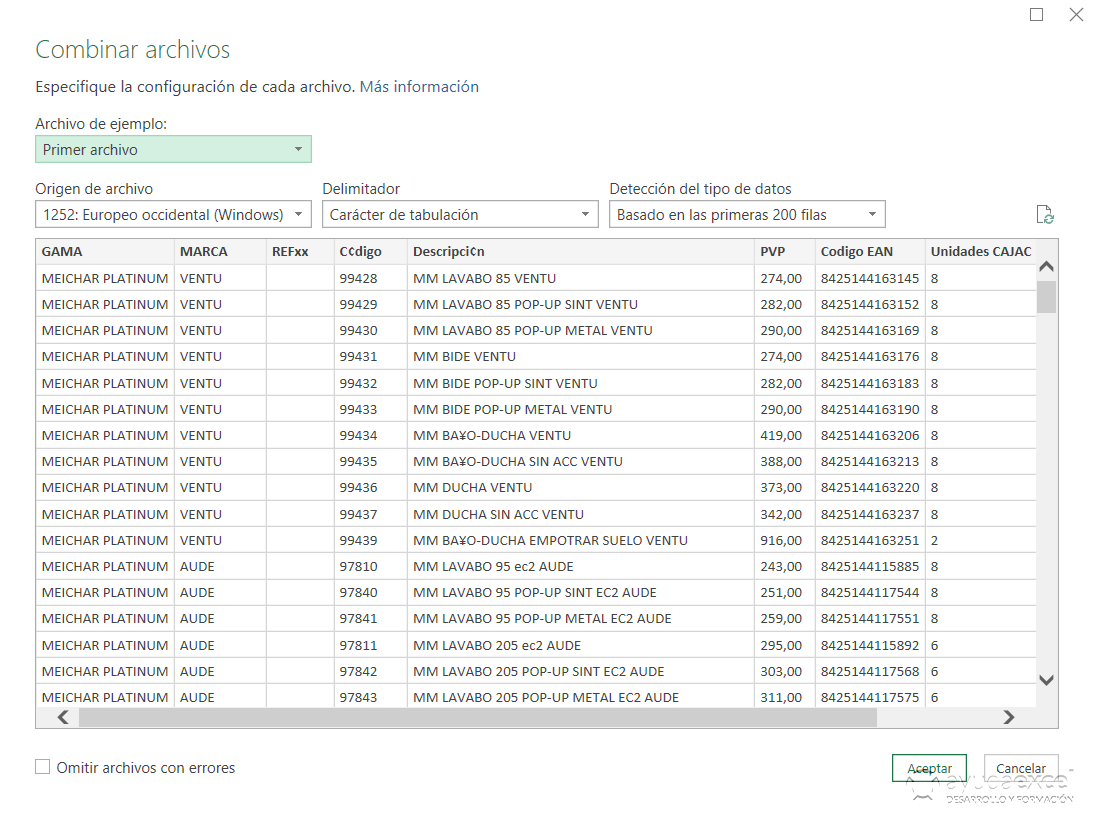The image size is (1094, 817).
Task: Open the Más información link
Action: click(x=419, y=87)
